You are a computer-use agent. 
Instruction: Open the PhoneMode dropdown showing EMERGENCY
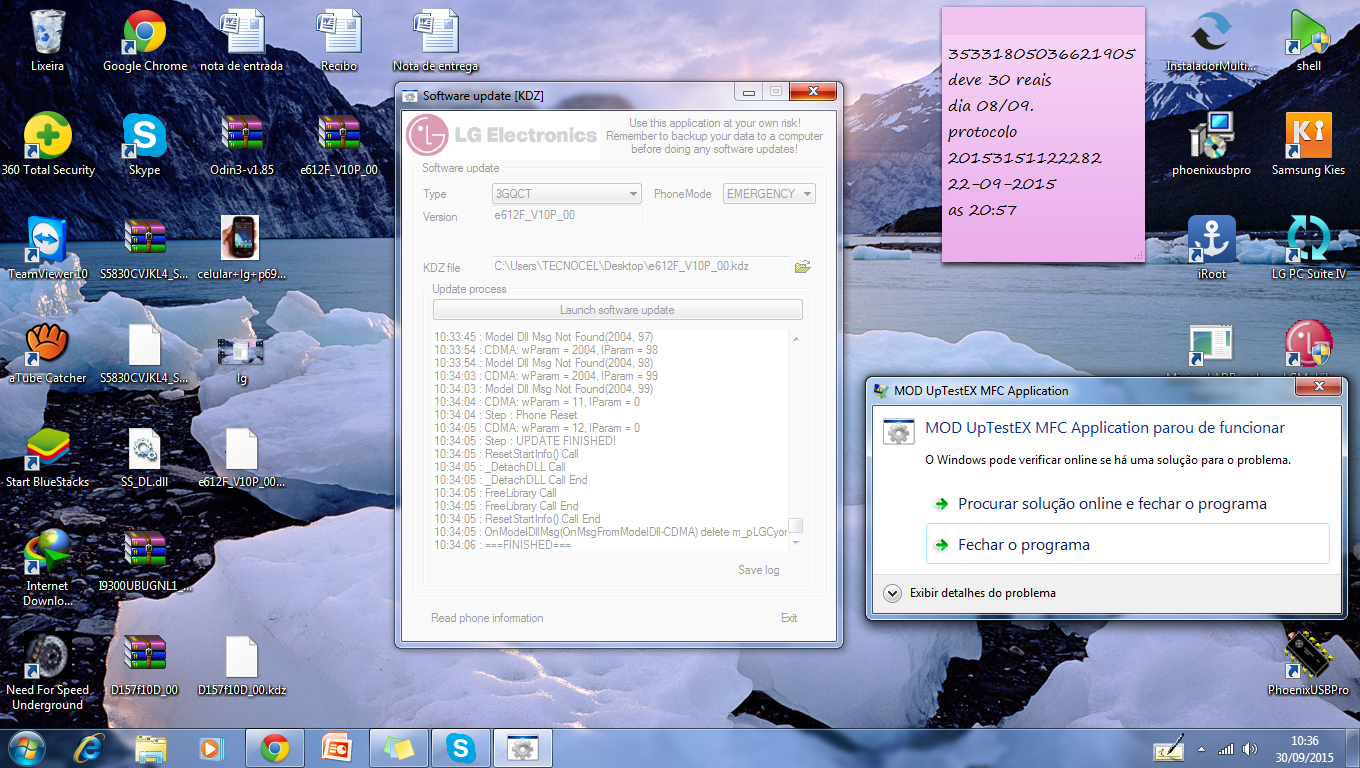click(769, 194)
